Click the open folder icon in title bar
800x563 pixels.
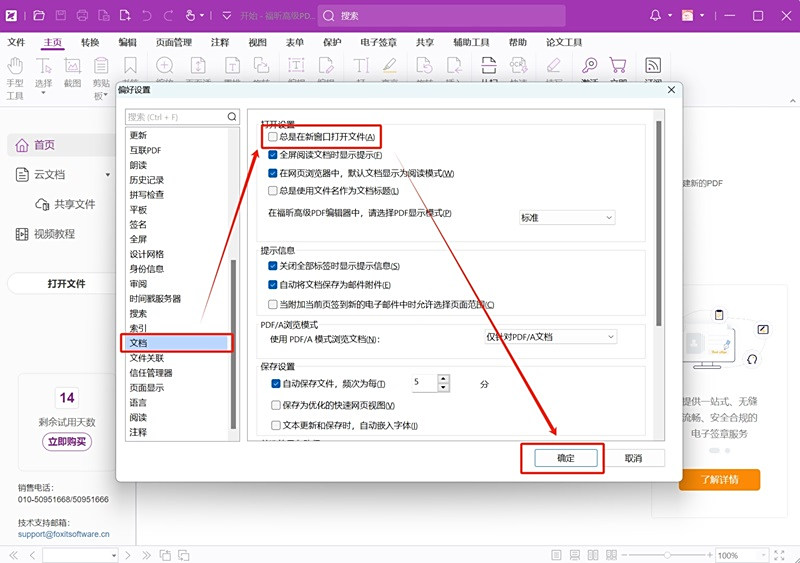click(x=39, y=16)
